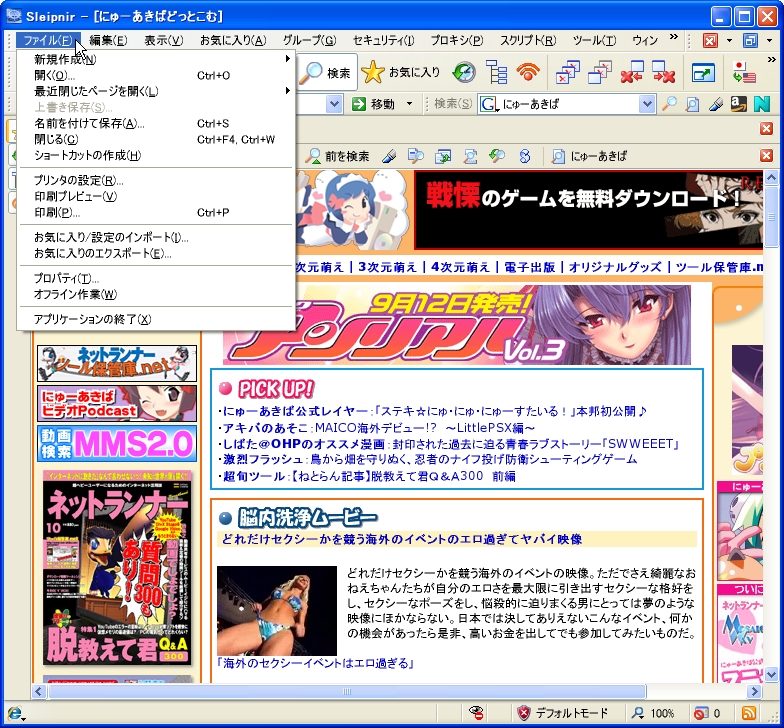Screen dimensions: 784x728
Task: Close the find bar with red X
Action: pos(766,156)
